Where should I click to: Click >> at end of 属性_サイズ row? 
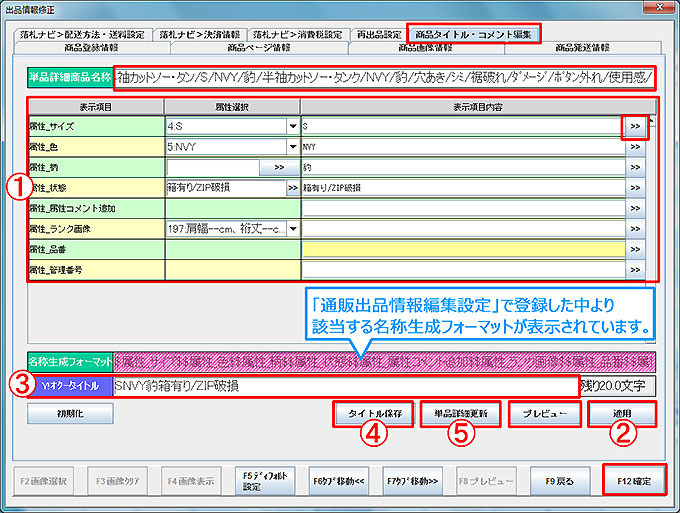point(635,126)
